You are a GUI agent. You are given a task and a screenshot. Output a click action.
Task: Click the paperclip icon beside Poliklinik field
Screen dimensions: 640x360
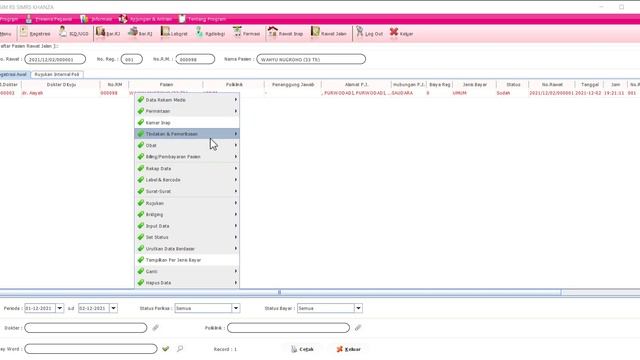[358, 328]
